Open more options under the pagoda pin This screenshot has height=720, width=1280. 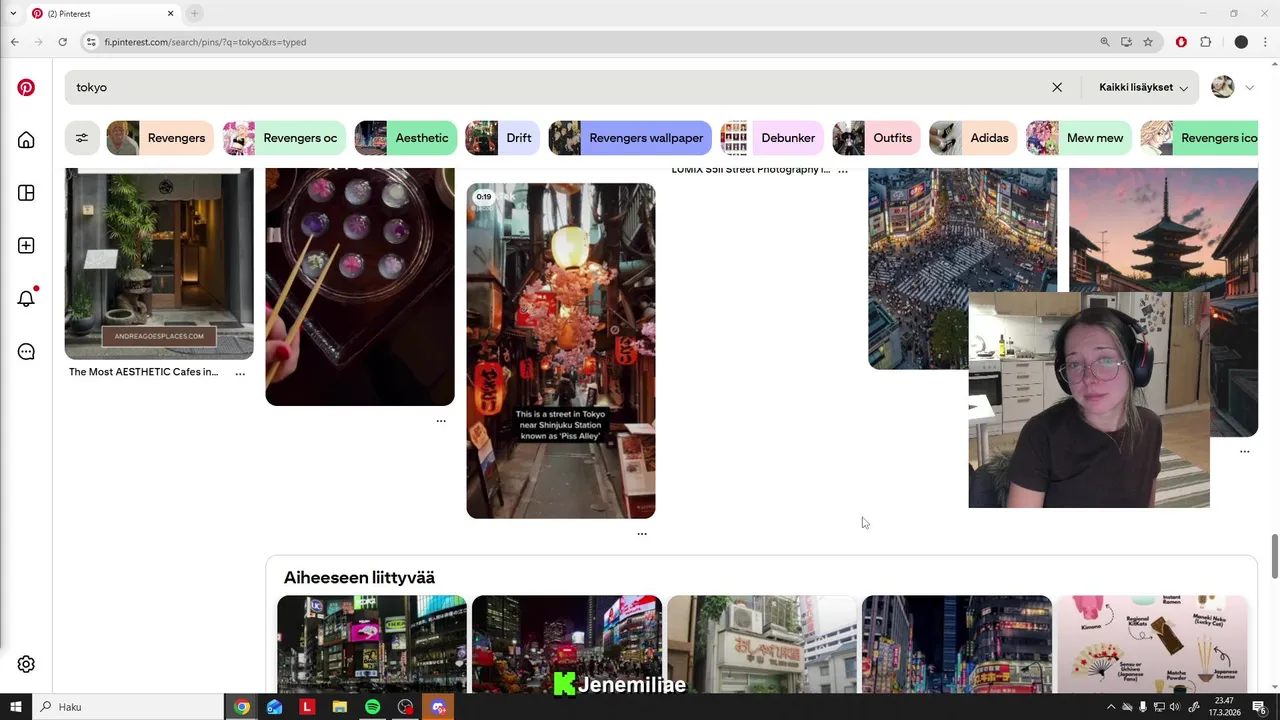(x=1245, y=452)
